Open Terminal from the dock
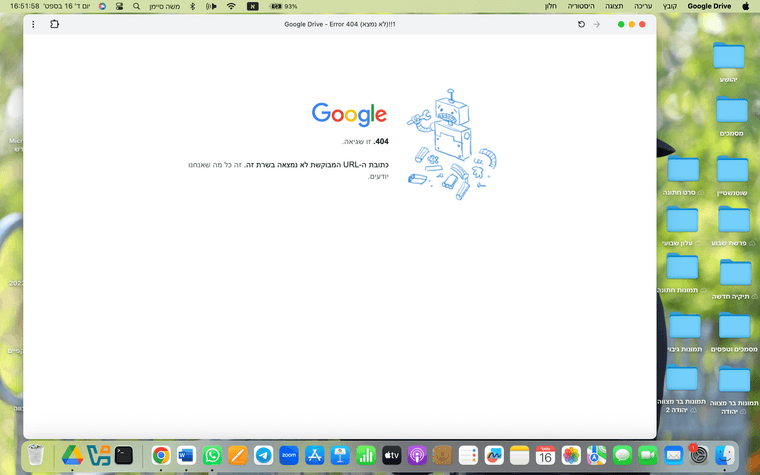The image size is (760, 475). tap(124, 456)
